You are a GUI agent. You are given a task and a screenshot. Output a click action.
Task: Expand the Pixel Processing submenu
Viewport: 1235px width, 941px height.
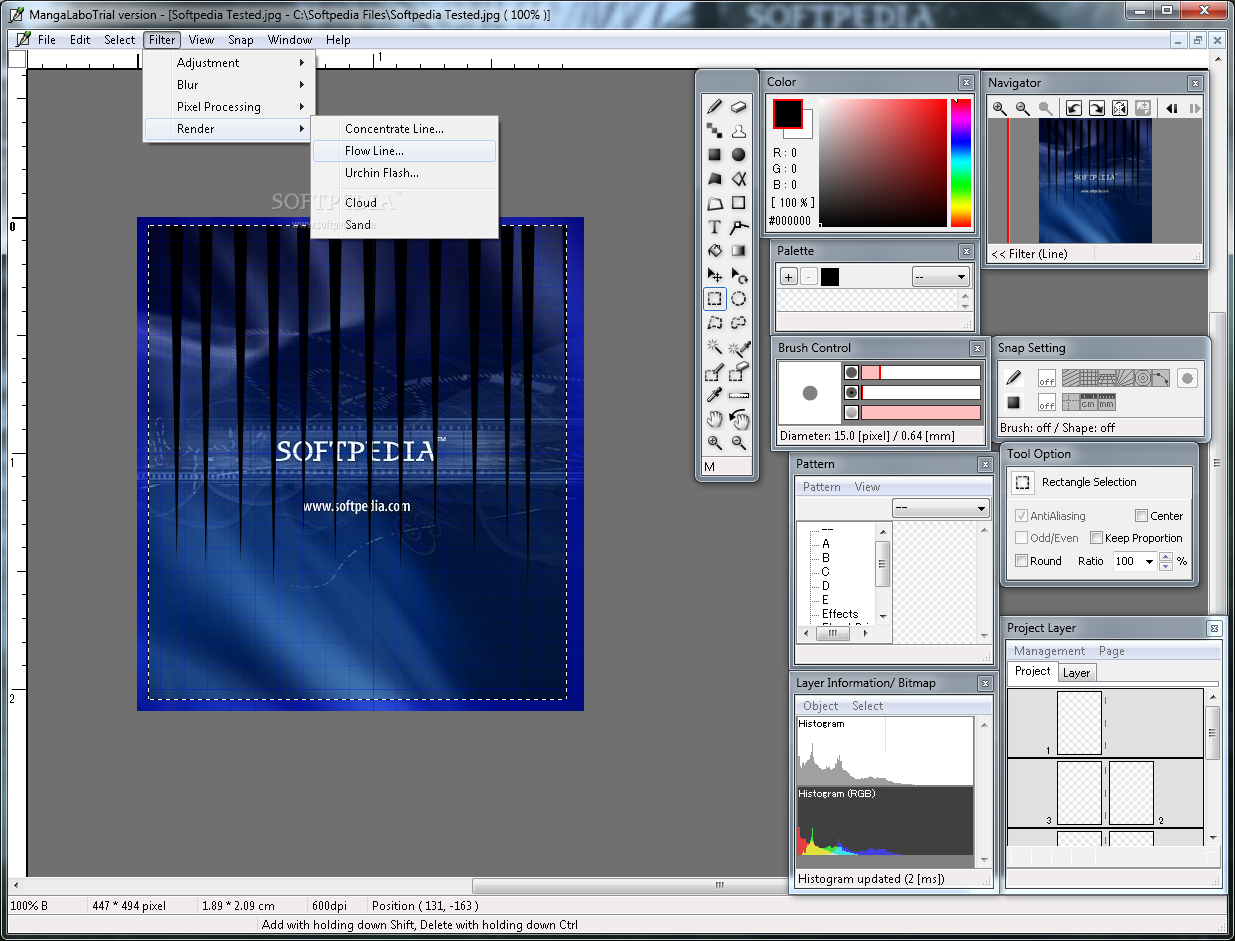tap(229, 107)
